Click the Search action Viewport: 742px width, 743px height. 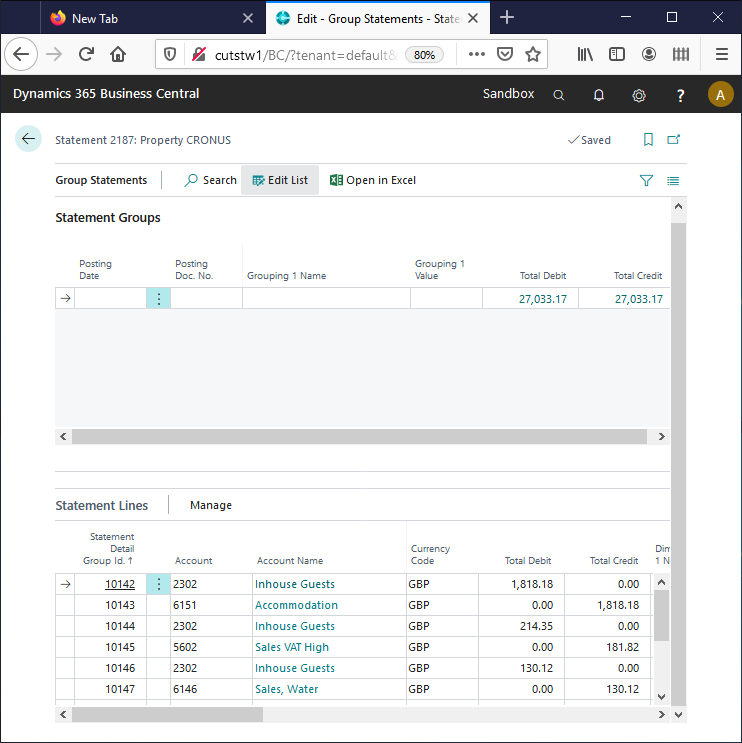point(210,180)
